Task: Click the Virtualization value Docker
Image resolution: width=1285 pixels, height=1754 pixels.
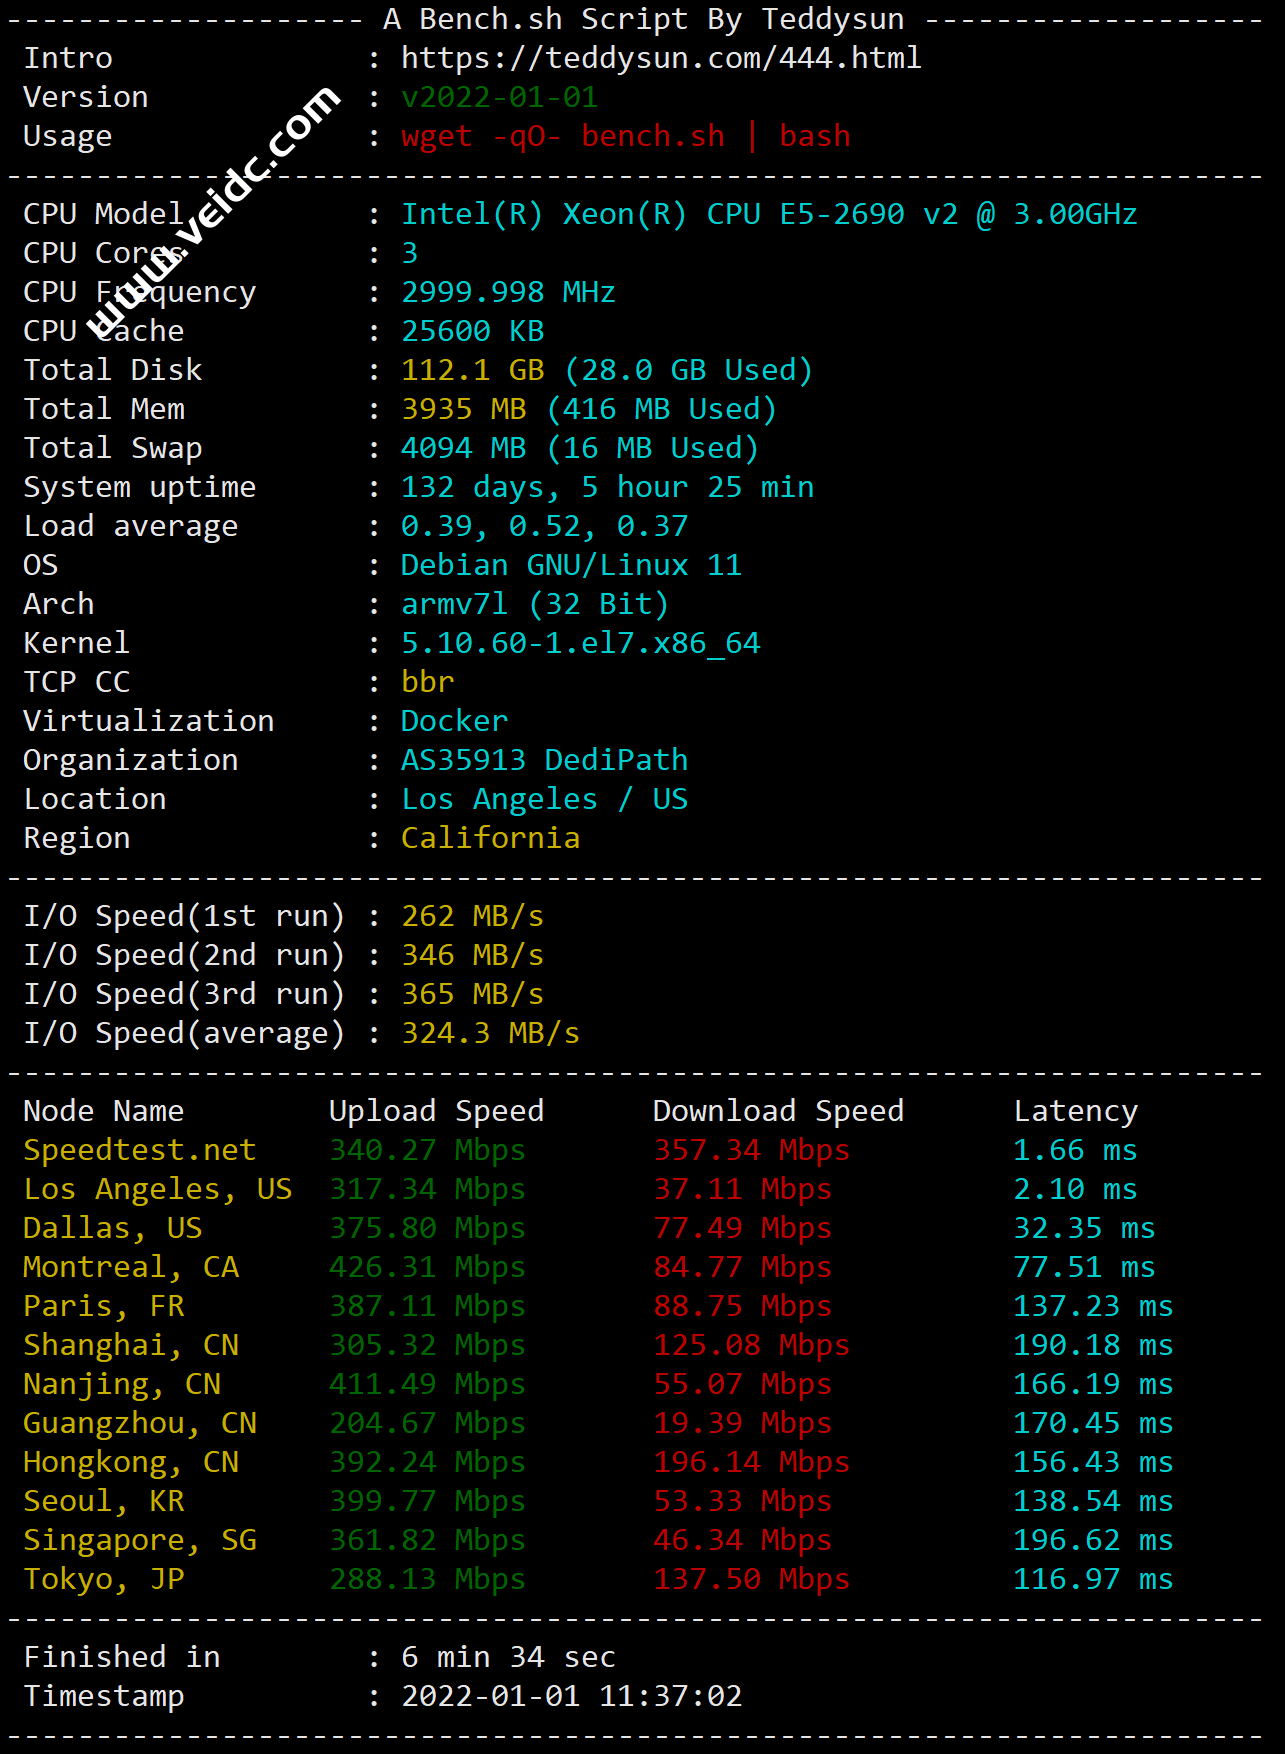Action: (454, 721)
